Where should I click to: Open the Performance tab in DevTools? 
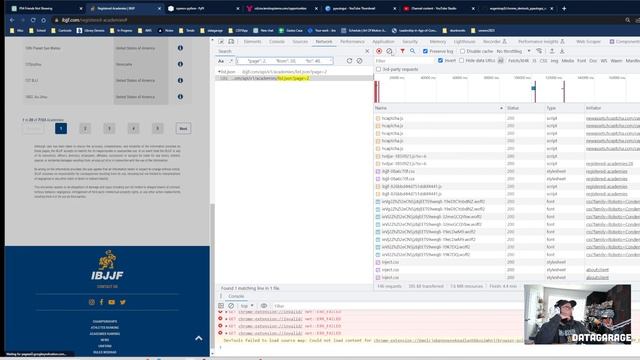click(352, 42)
